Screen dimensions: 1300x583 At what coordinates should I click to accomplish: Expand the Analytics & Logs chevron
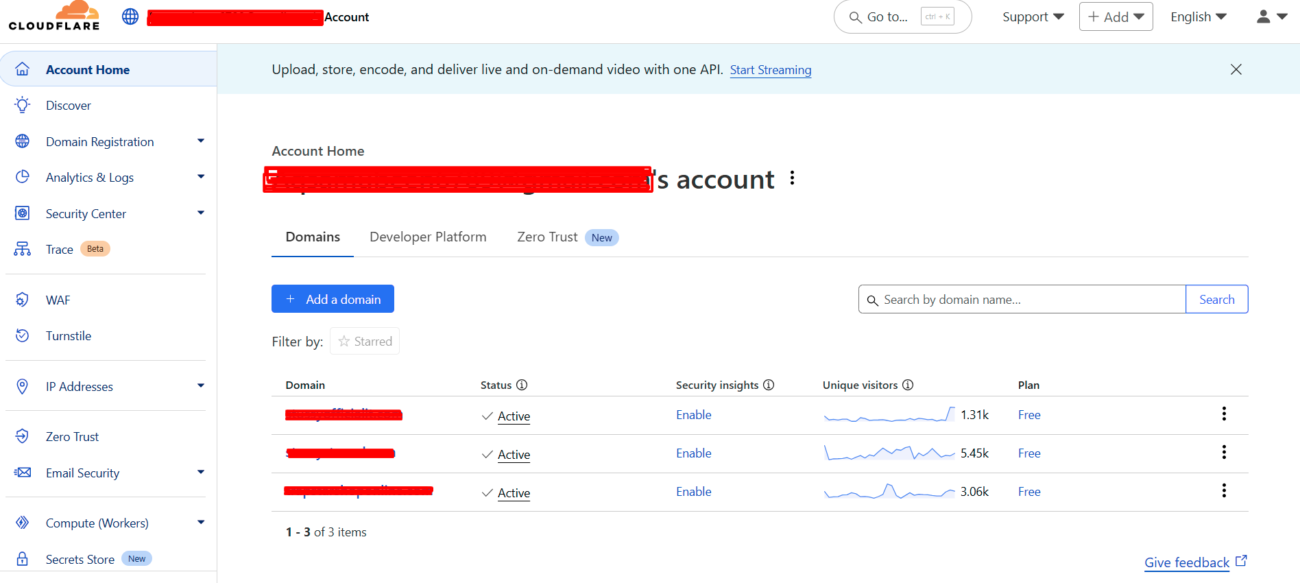pyautogui.click(x=200, y=177)
